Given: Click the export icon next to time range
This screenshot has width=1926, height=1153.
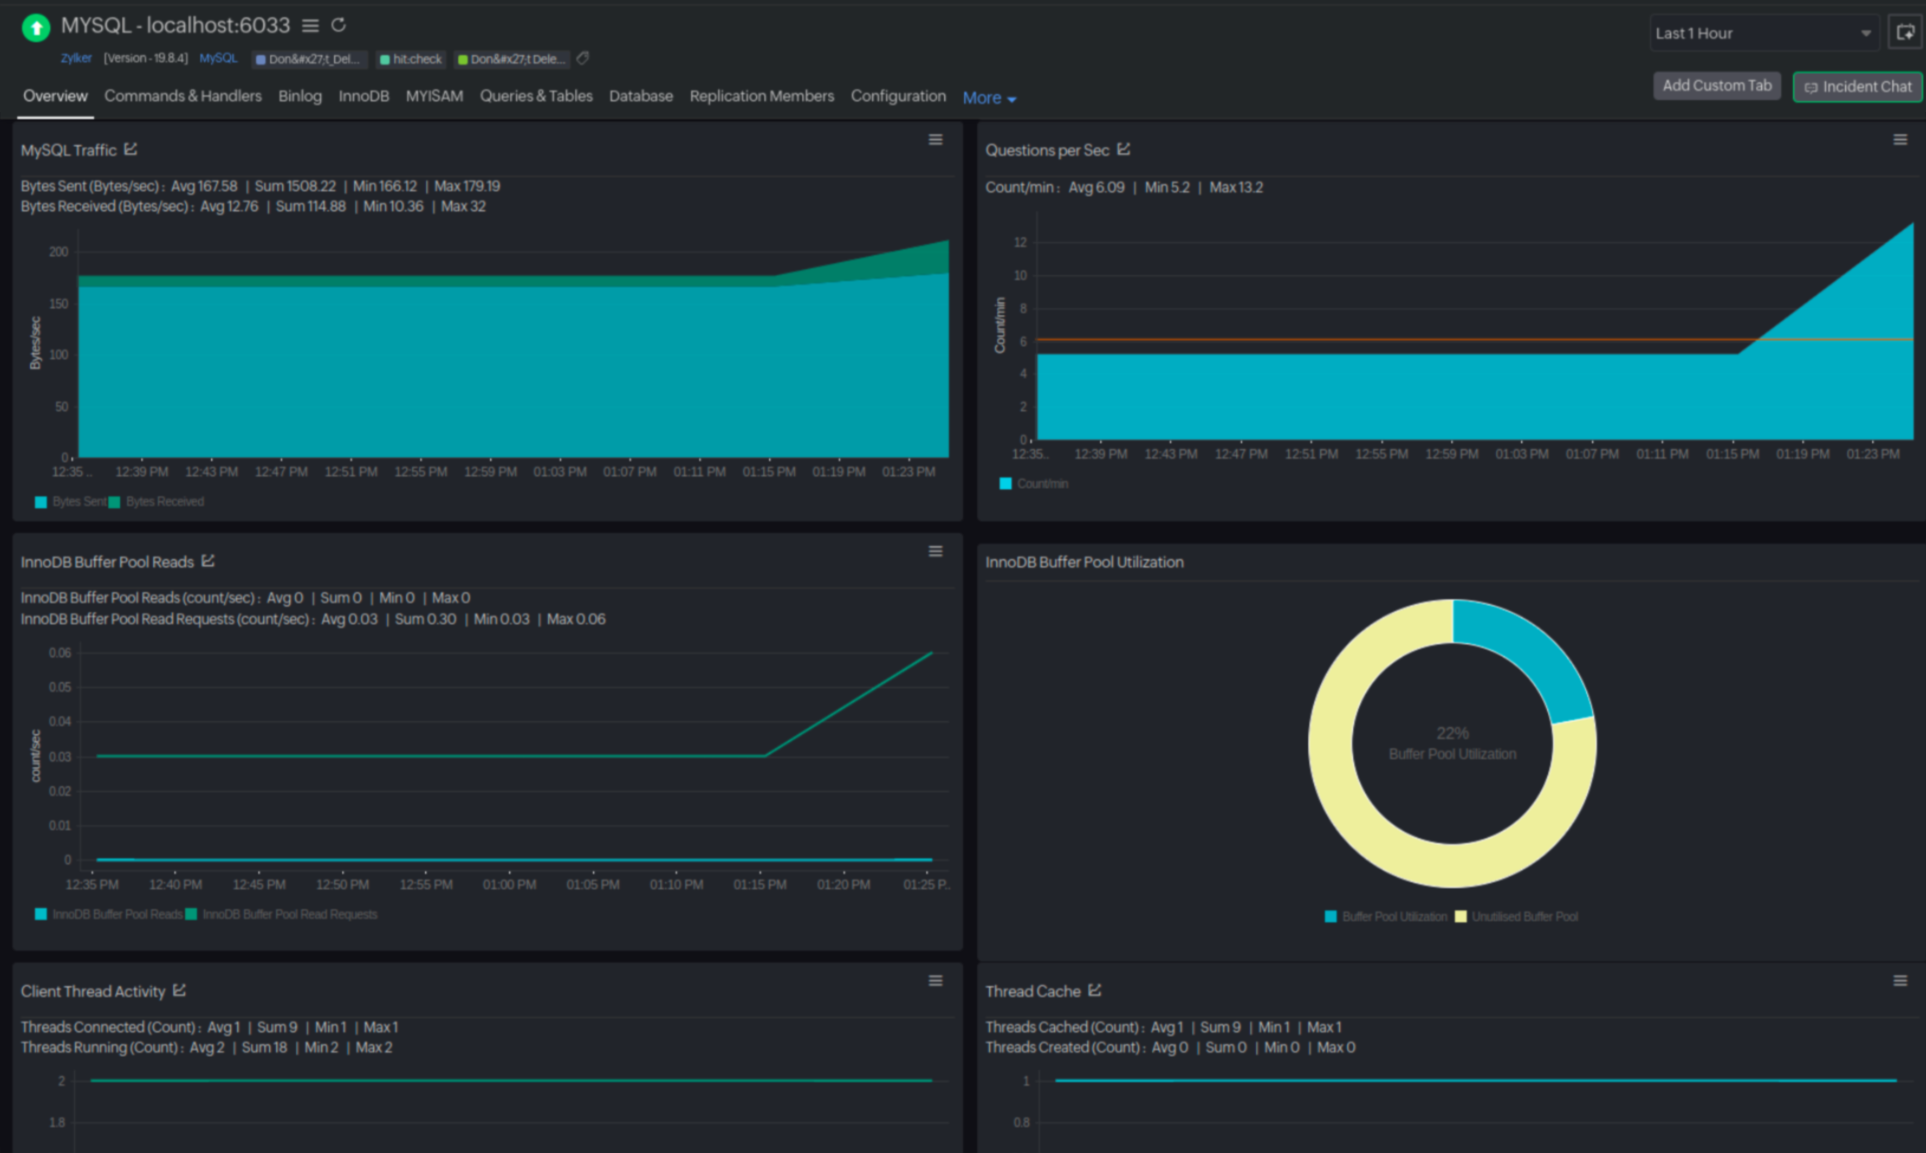Looking at the screenshot, I should (1904, 33).
